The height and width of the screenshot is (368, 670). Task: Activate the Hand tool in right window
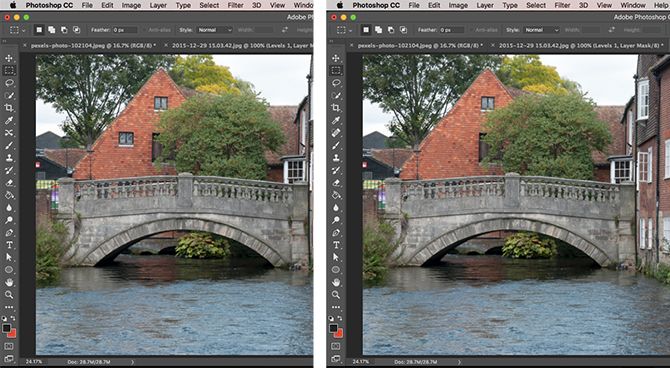(336, 282)
